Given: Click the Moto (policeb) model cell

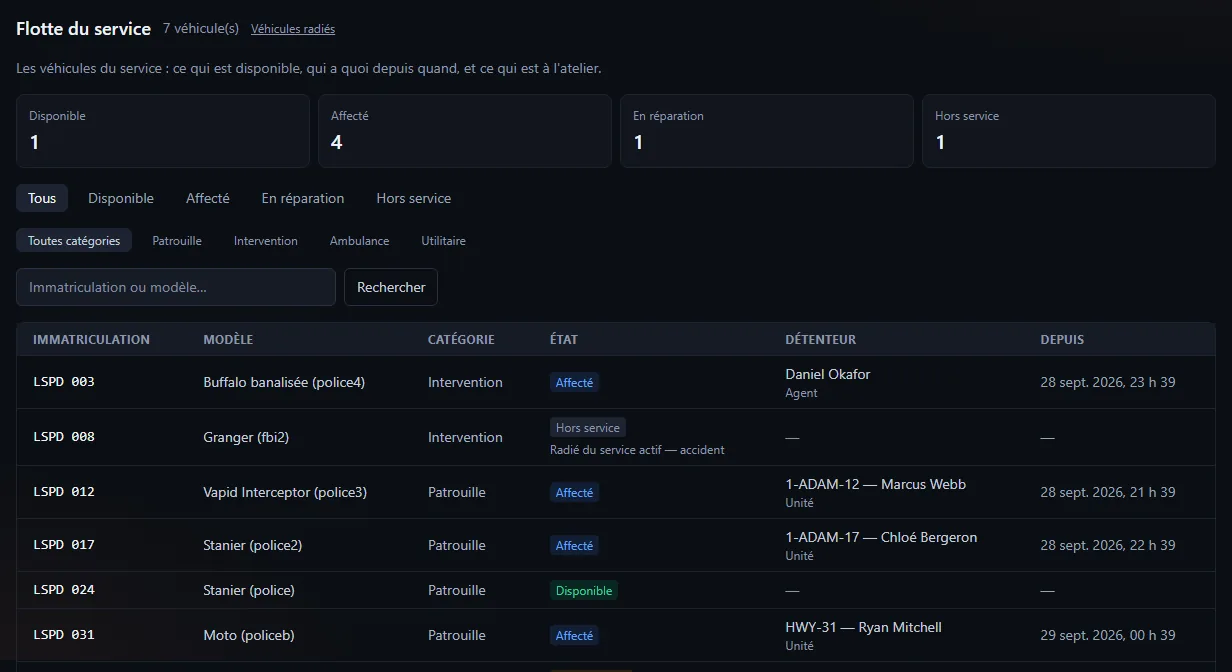Looking at the screenshot, I should [x=249, y=635].
